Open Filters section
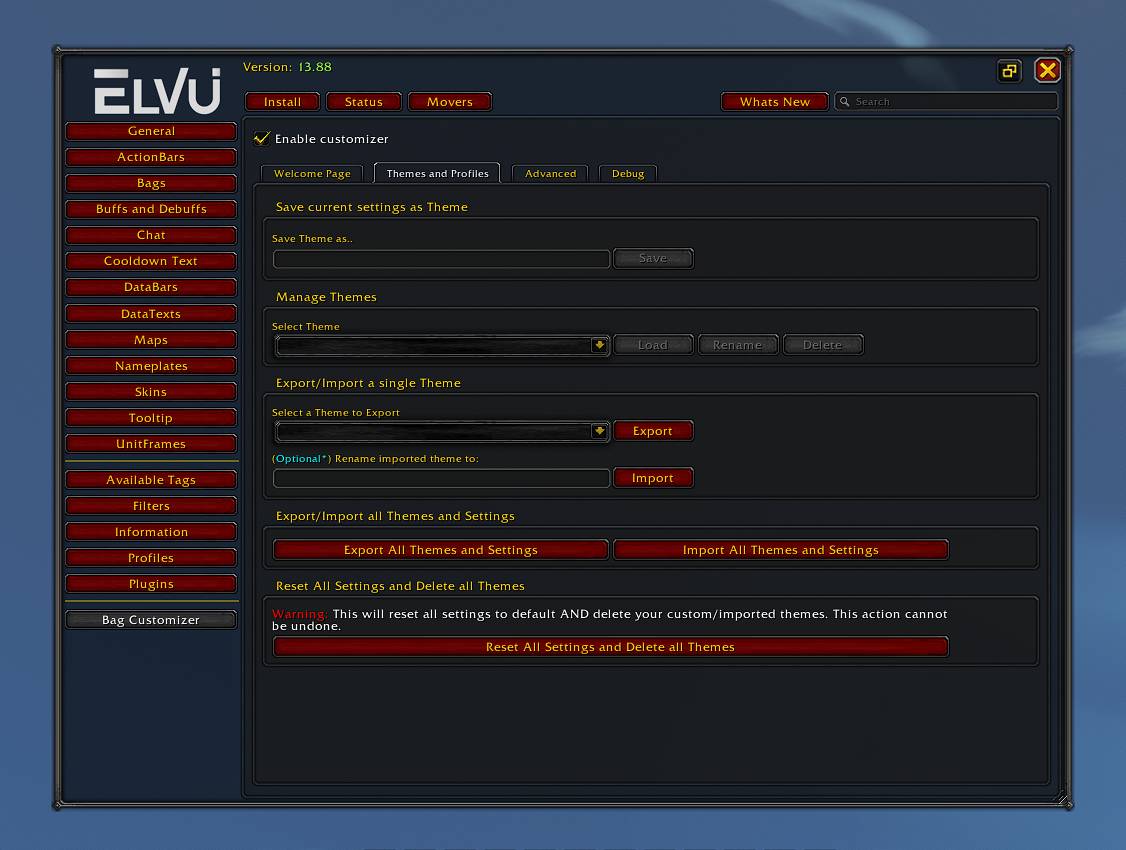This screenshot has width=1126, height=850. [151, 506]
